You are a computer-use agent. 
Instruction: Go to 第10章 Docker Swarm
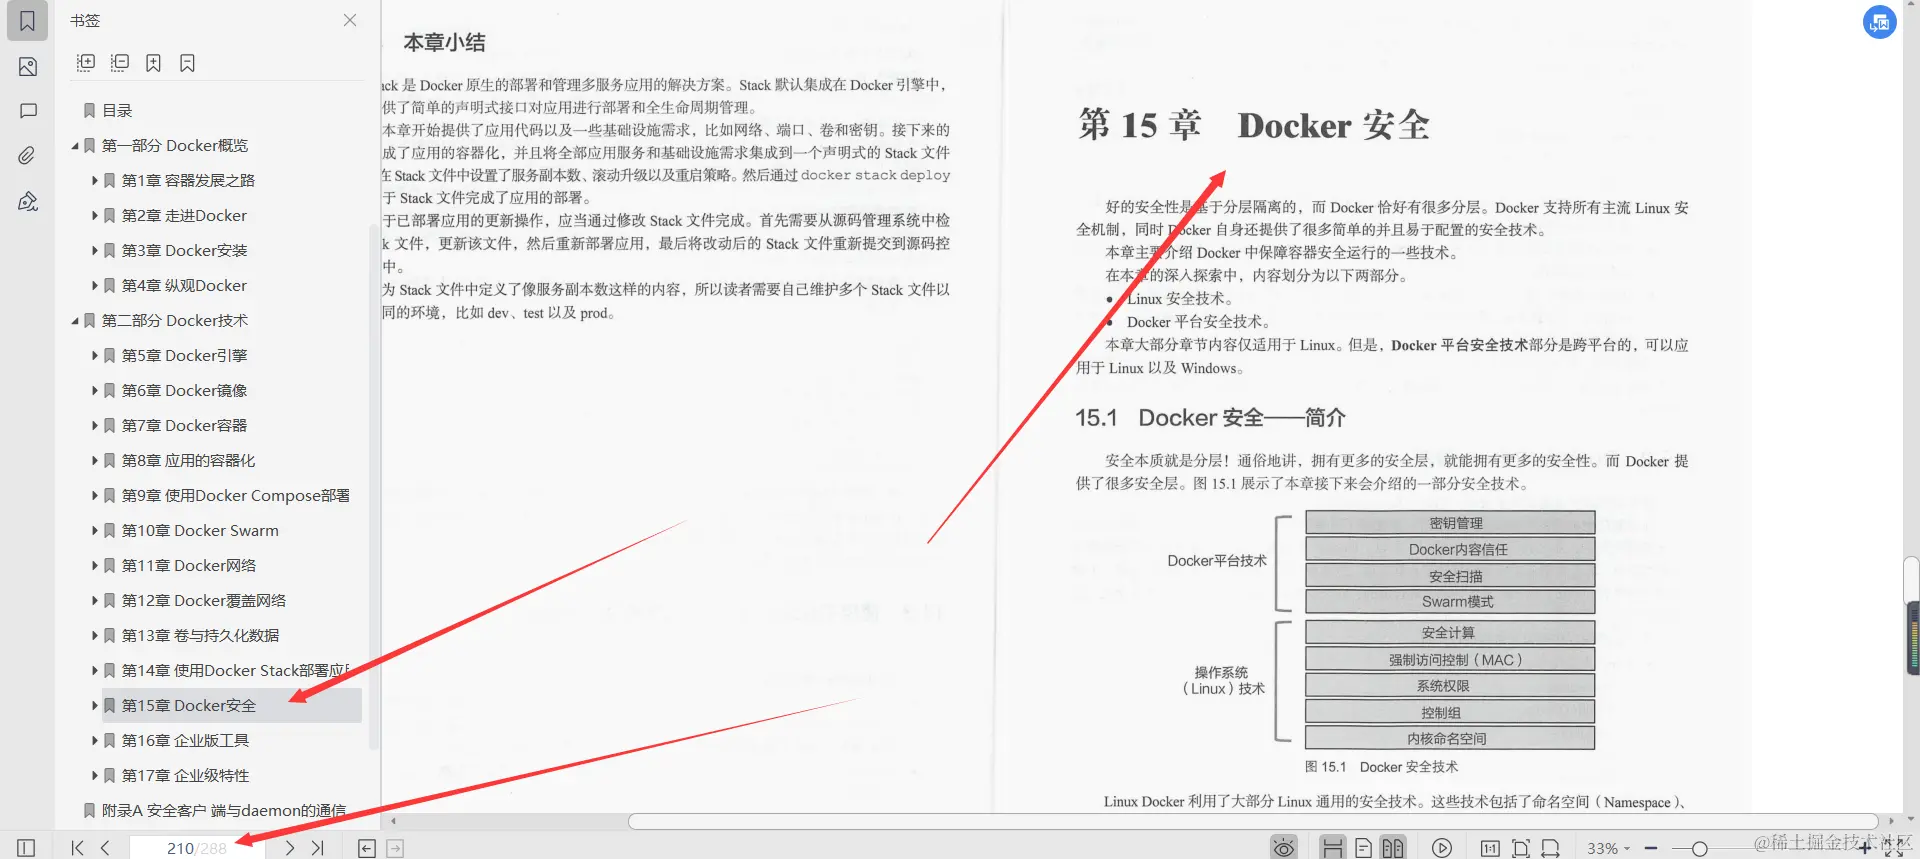pos(200,531)
